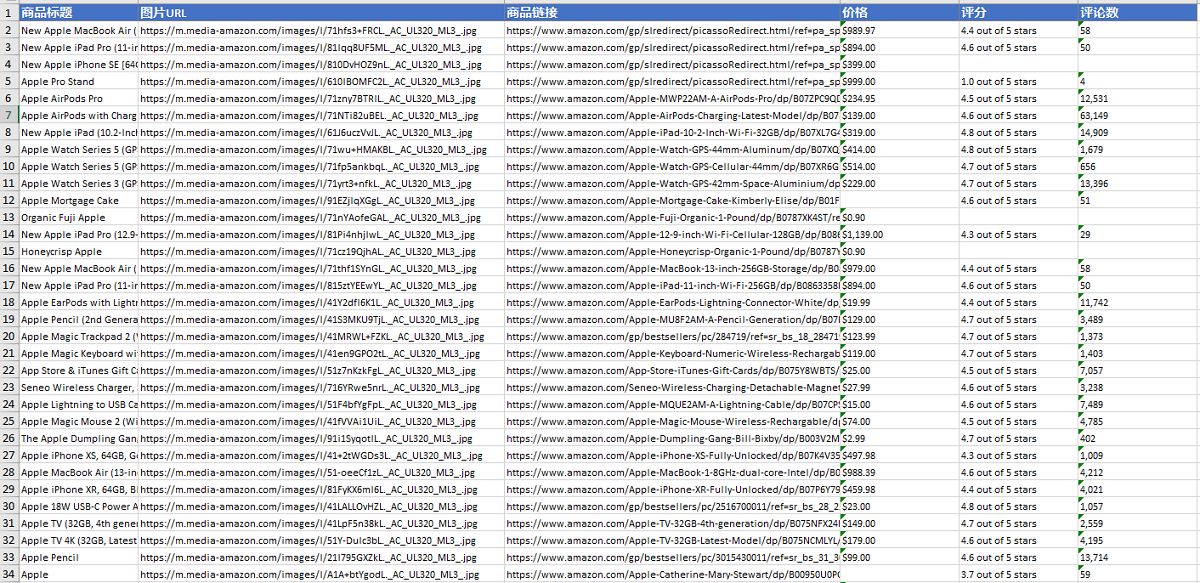Image resolution: width=1200 pixels, height=583 pixels.
Task: Click the review count cell 63,149
Action: point(1139,116)
